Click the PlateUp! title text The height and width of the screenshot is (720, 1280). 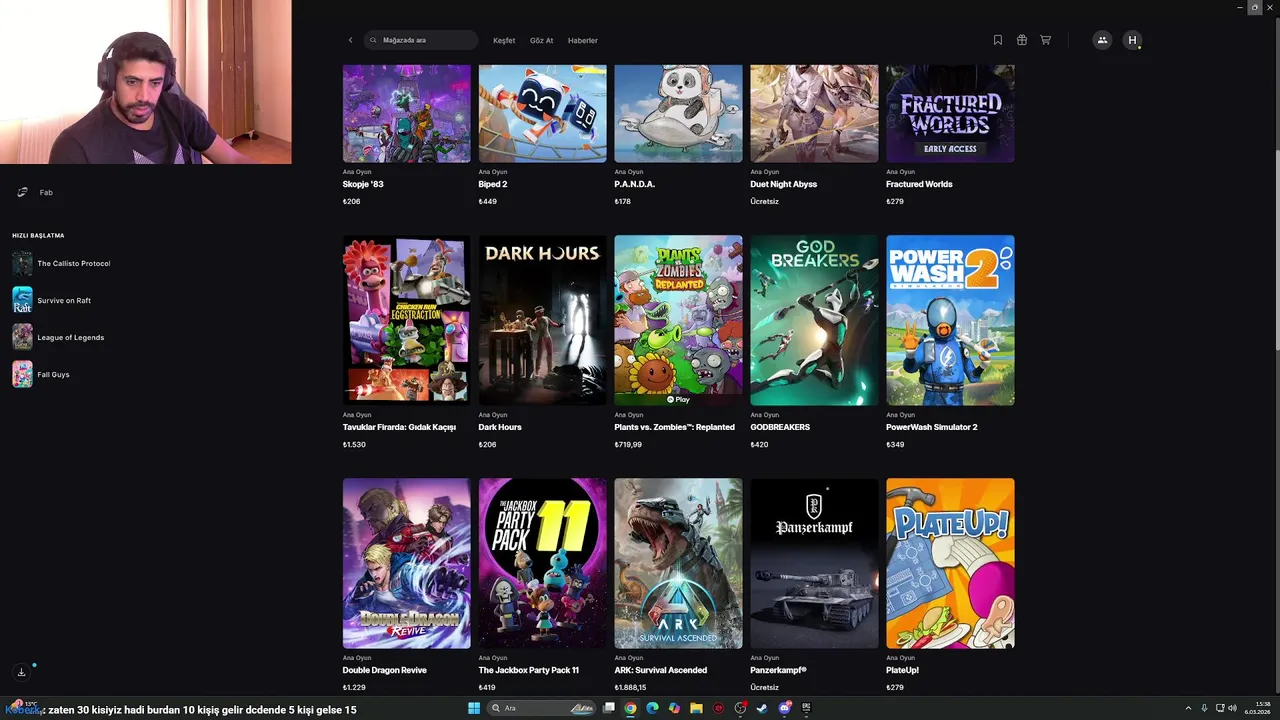pos(902,670)
